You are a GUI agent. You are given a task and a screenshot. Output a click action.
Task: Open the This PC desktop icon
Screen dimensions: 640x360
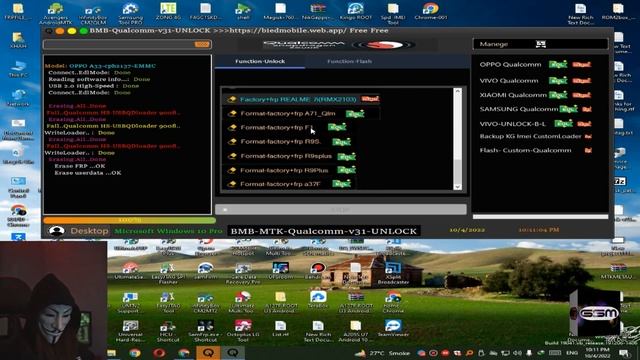pos(18,69)
